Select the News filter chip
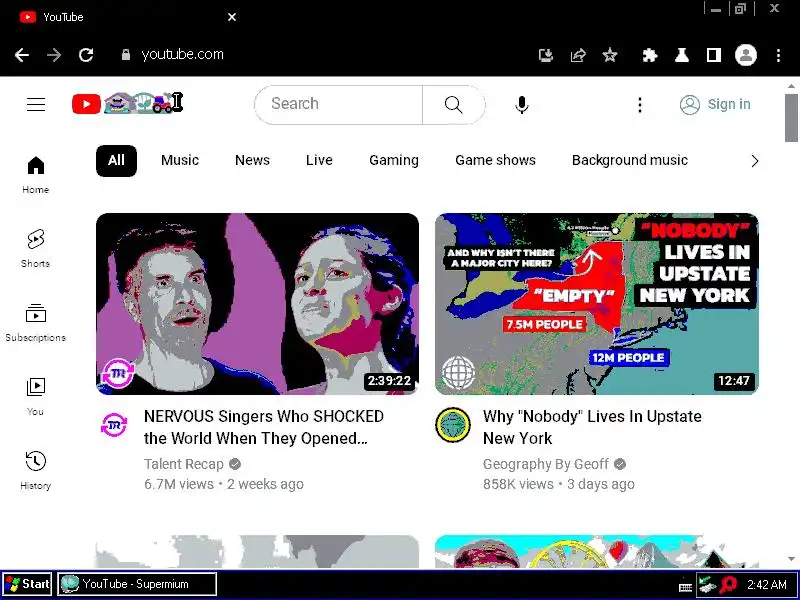800x600 pixels. pos(252,161)
